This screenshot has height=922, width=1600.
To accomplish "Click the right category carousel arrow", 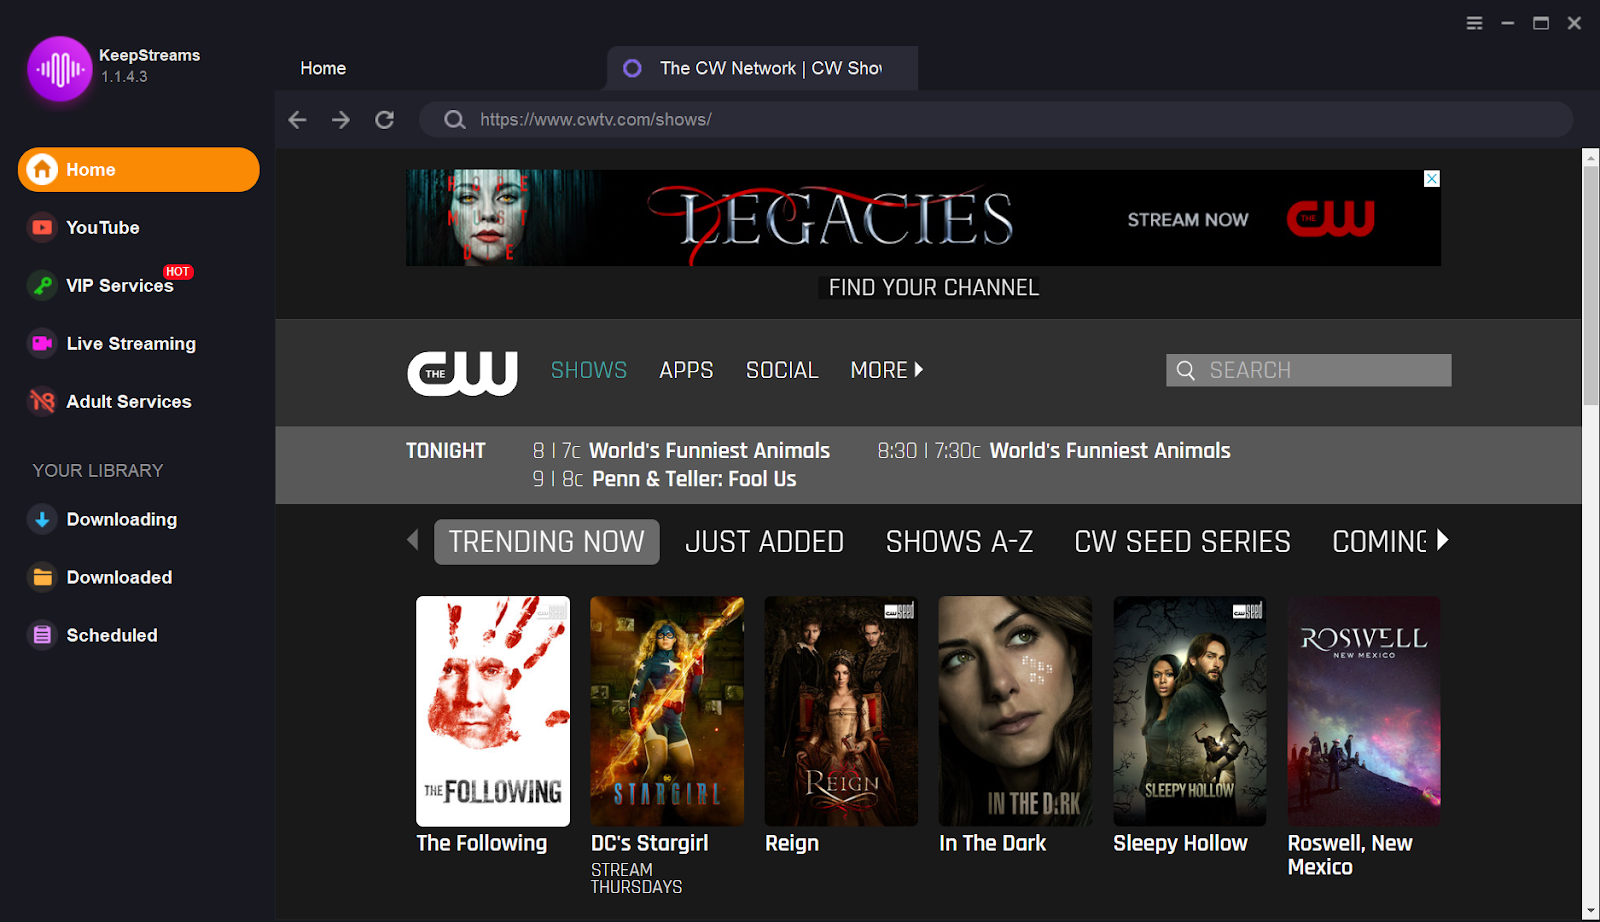I will pyautogui.click(x=1442, y=540).
